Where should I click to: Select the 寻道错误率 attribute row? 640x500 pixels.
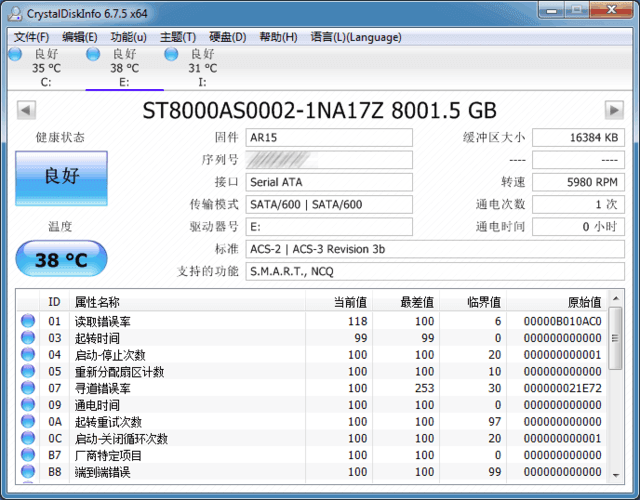click(312, 388)
